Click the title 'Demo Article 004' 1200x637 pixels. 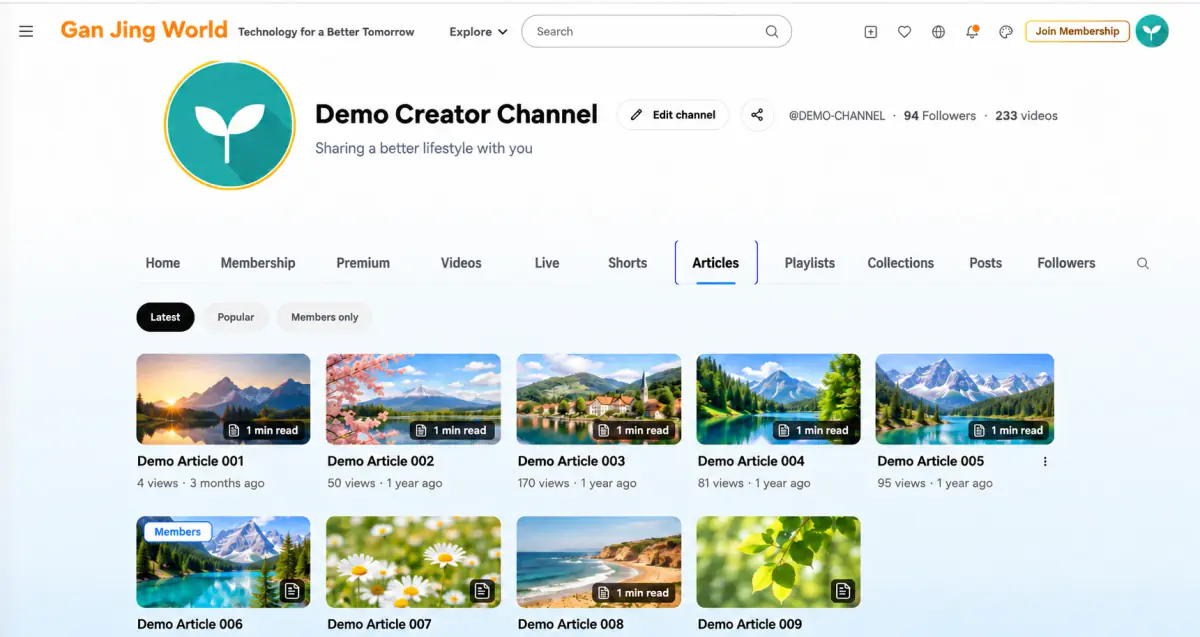coord(751,461)
